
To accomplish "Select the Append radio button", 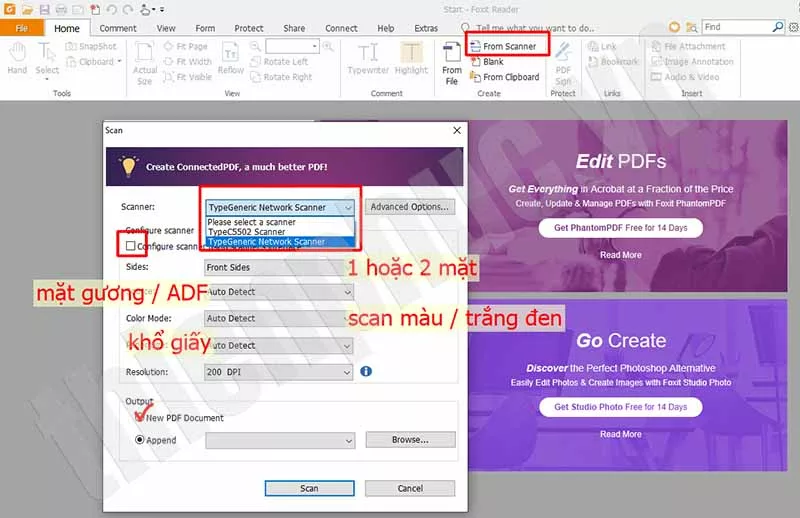I will coord(140,439).
